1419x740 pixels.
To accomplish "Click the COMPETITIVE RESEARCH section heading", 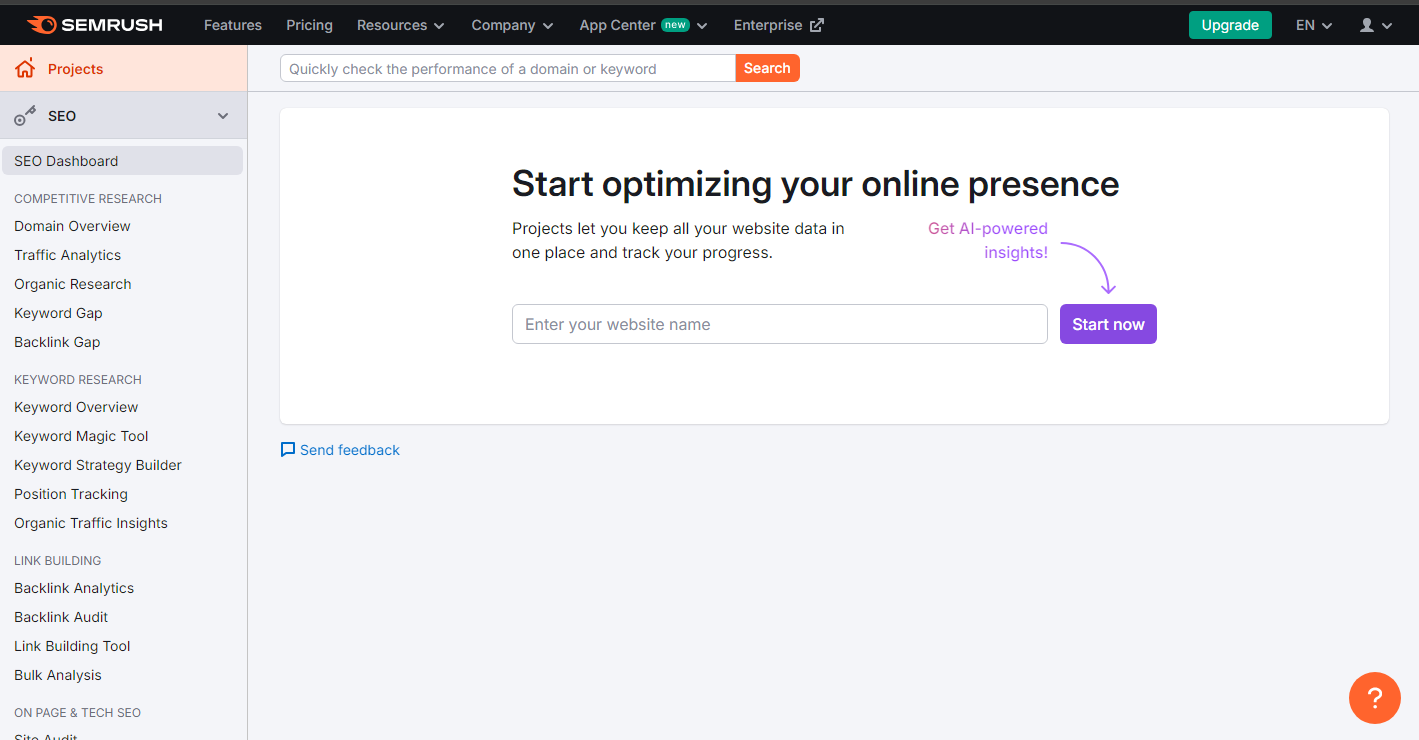I will [88, 198].
